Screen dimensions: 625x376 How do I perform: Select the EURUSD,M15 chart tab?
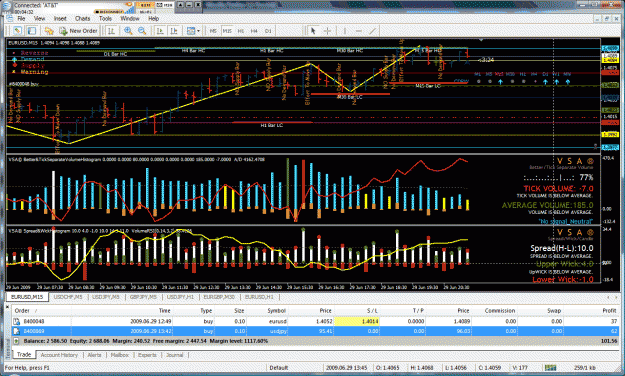coord(27,297)
